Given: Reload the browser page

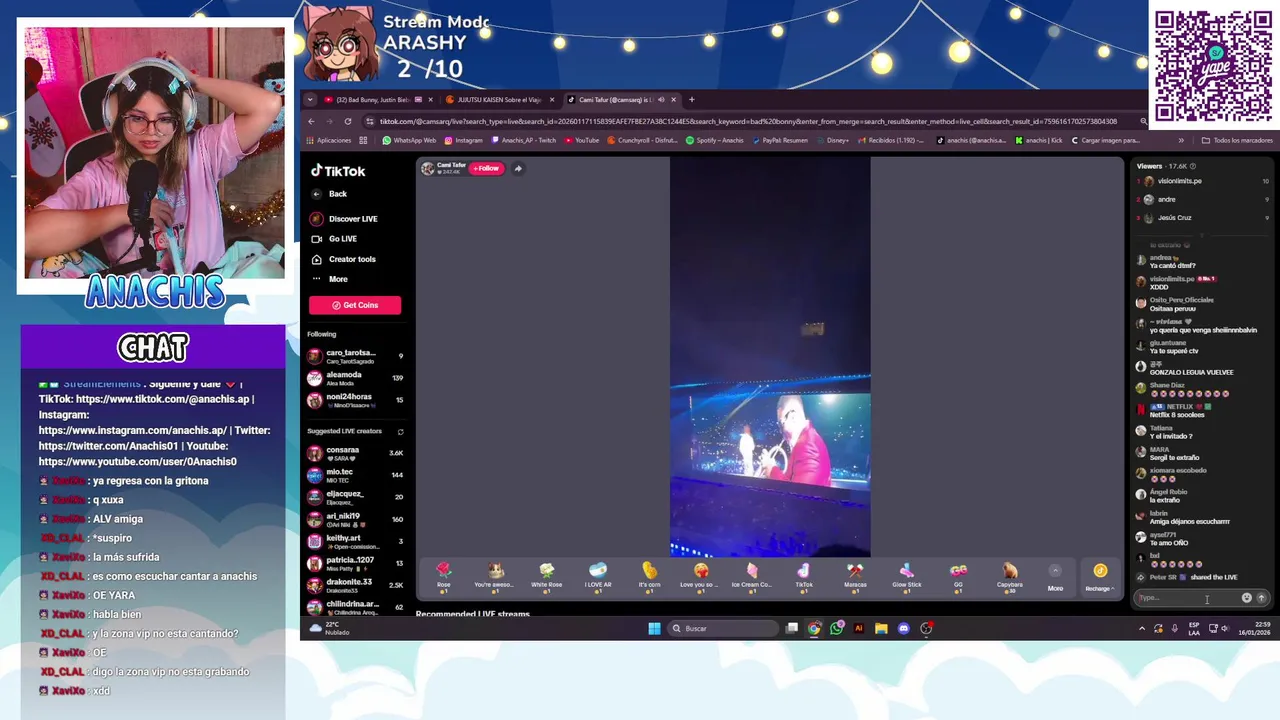Looking at the screenshot, I should (x=348, y=121).
